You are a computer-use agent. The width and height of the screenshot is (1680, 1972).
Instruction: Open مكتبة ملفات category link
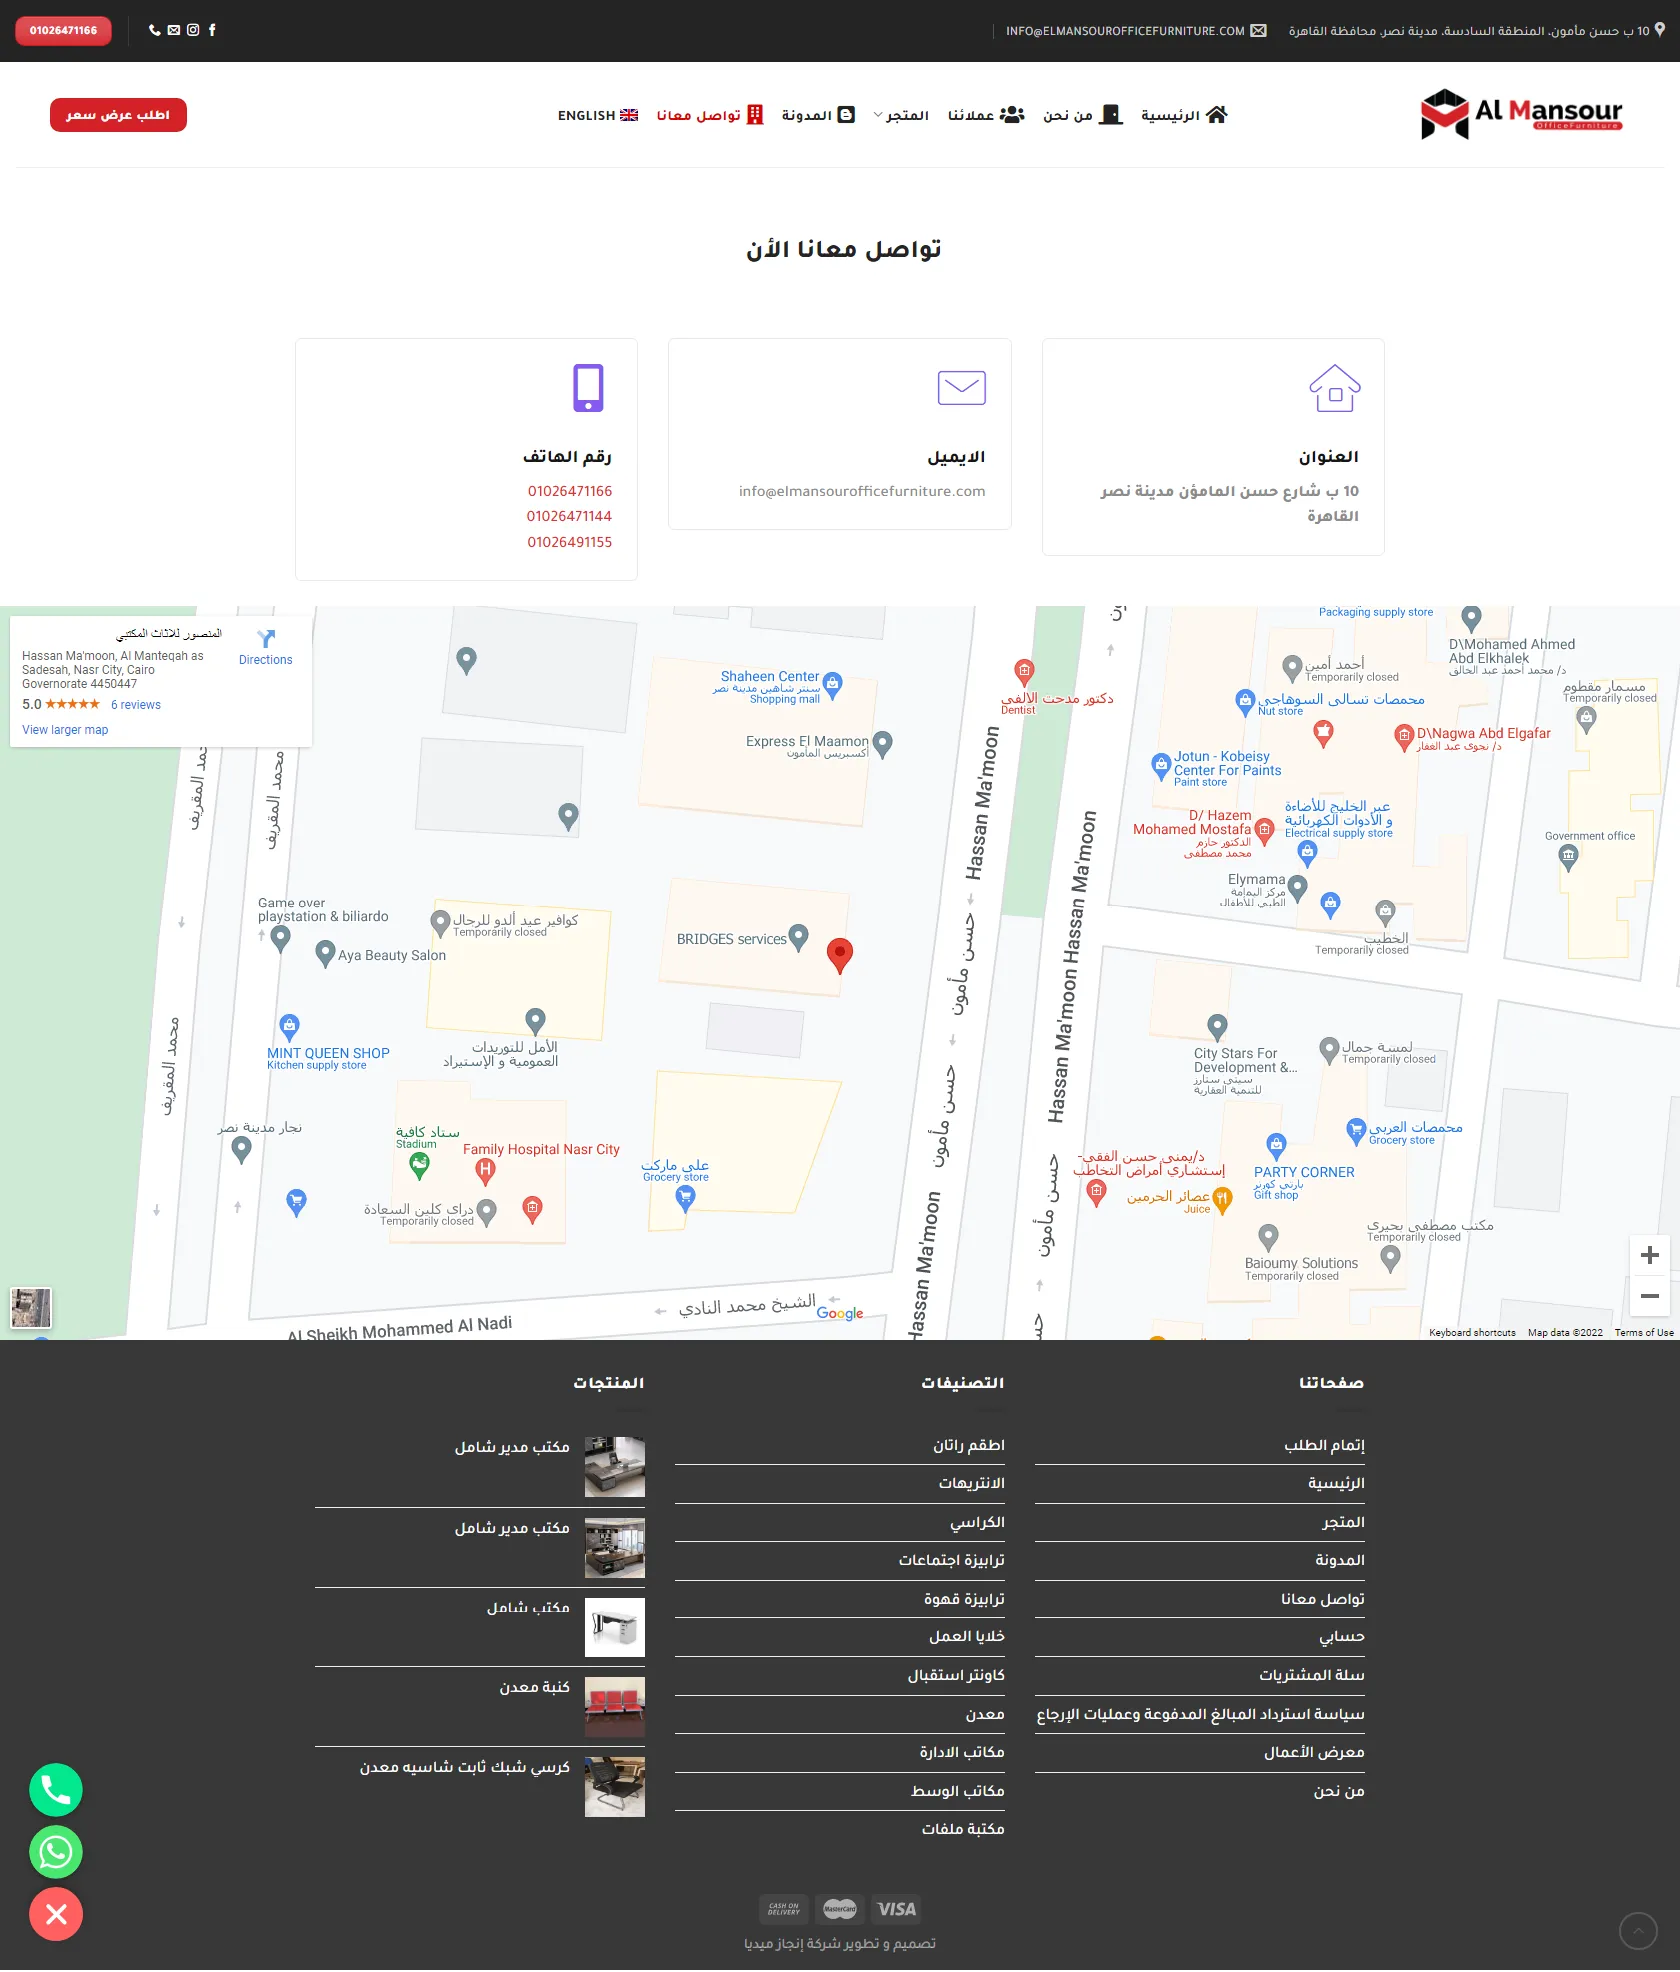pyautogui.click(x=963, y=1829)
